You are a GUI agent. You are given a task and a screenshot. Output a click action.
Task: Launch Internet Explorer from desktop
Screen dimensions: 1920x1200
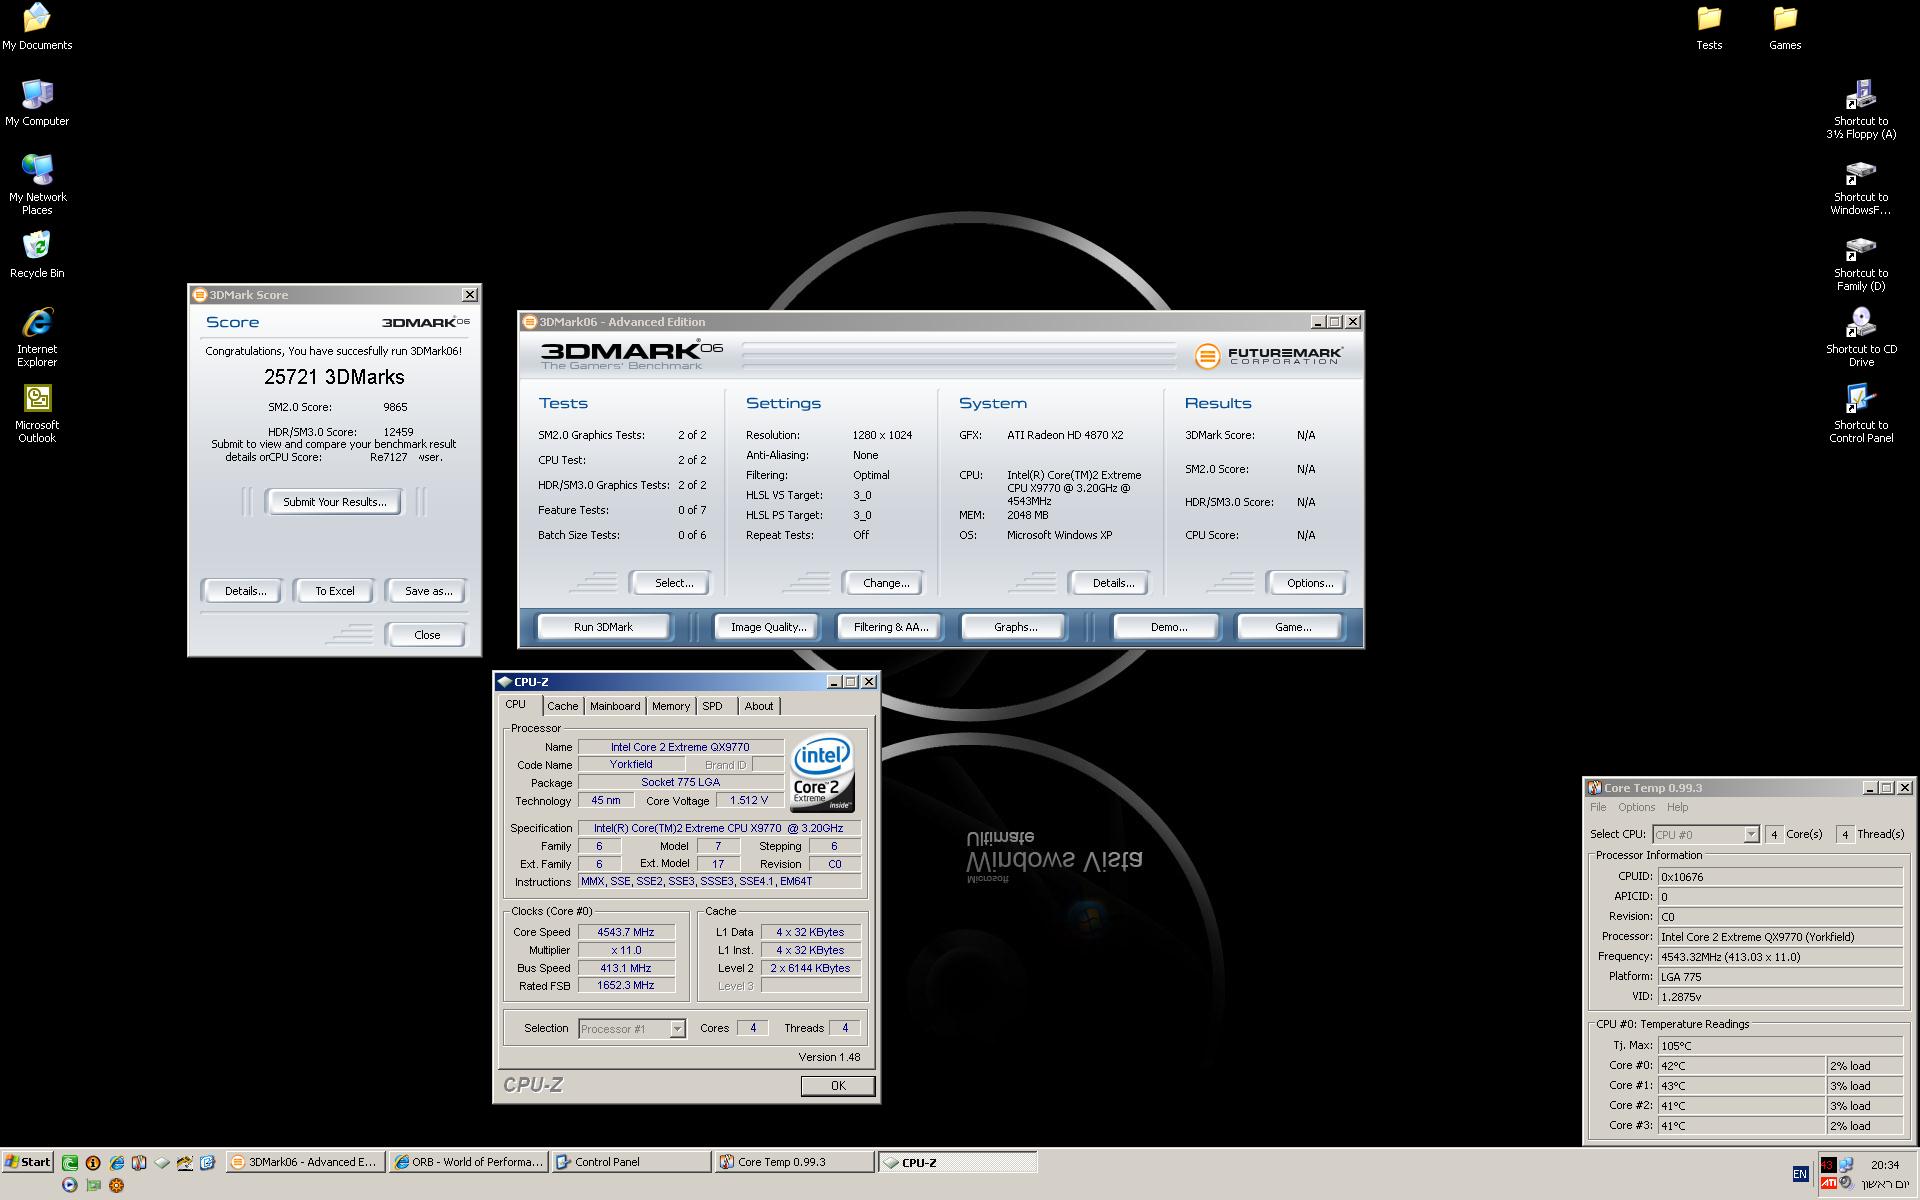coord(37,337)
